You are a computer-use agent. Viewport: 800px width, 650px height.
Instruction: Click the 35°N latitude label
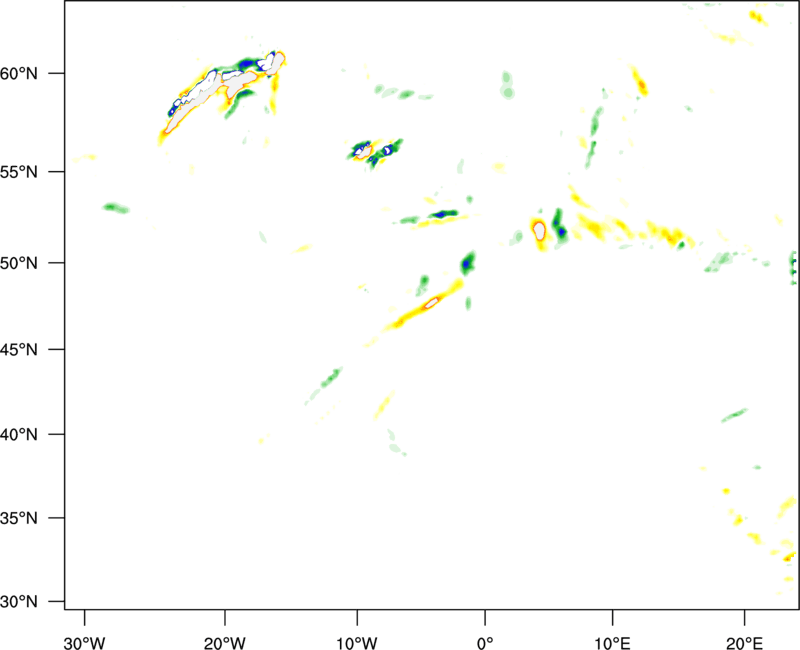click(19, 518)
